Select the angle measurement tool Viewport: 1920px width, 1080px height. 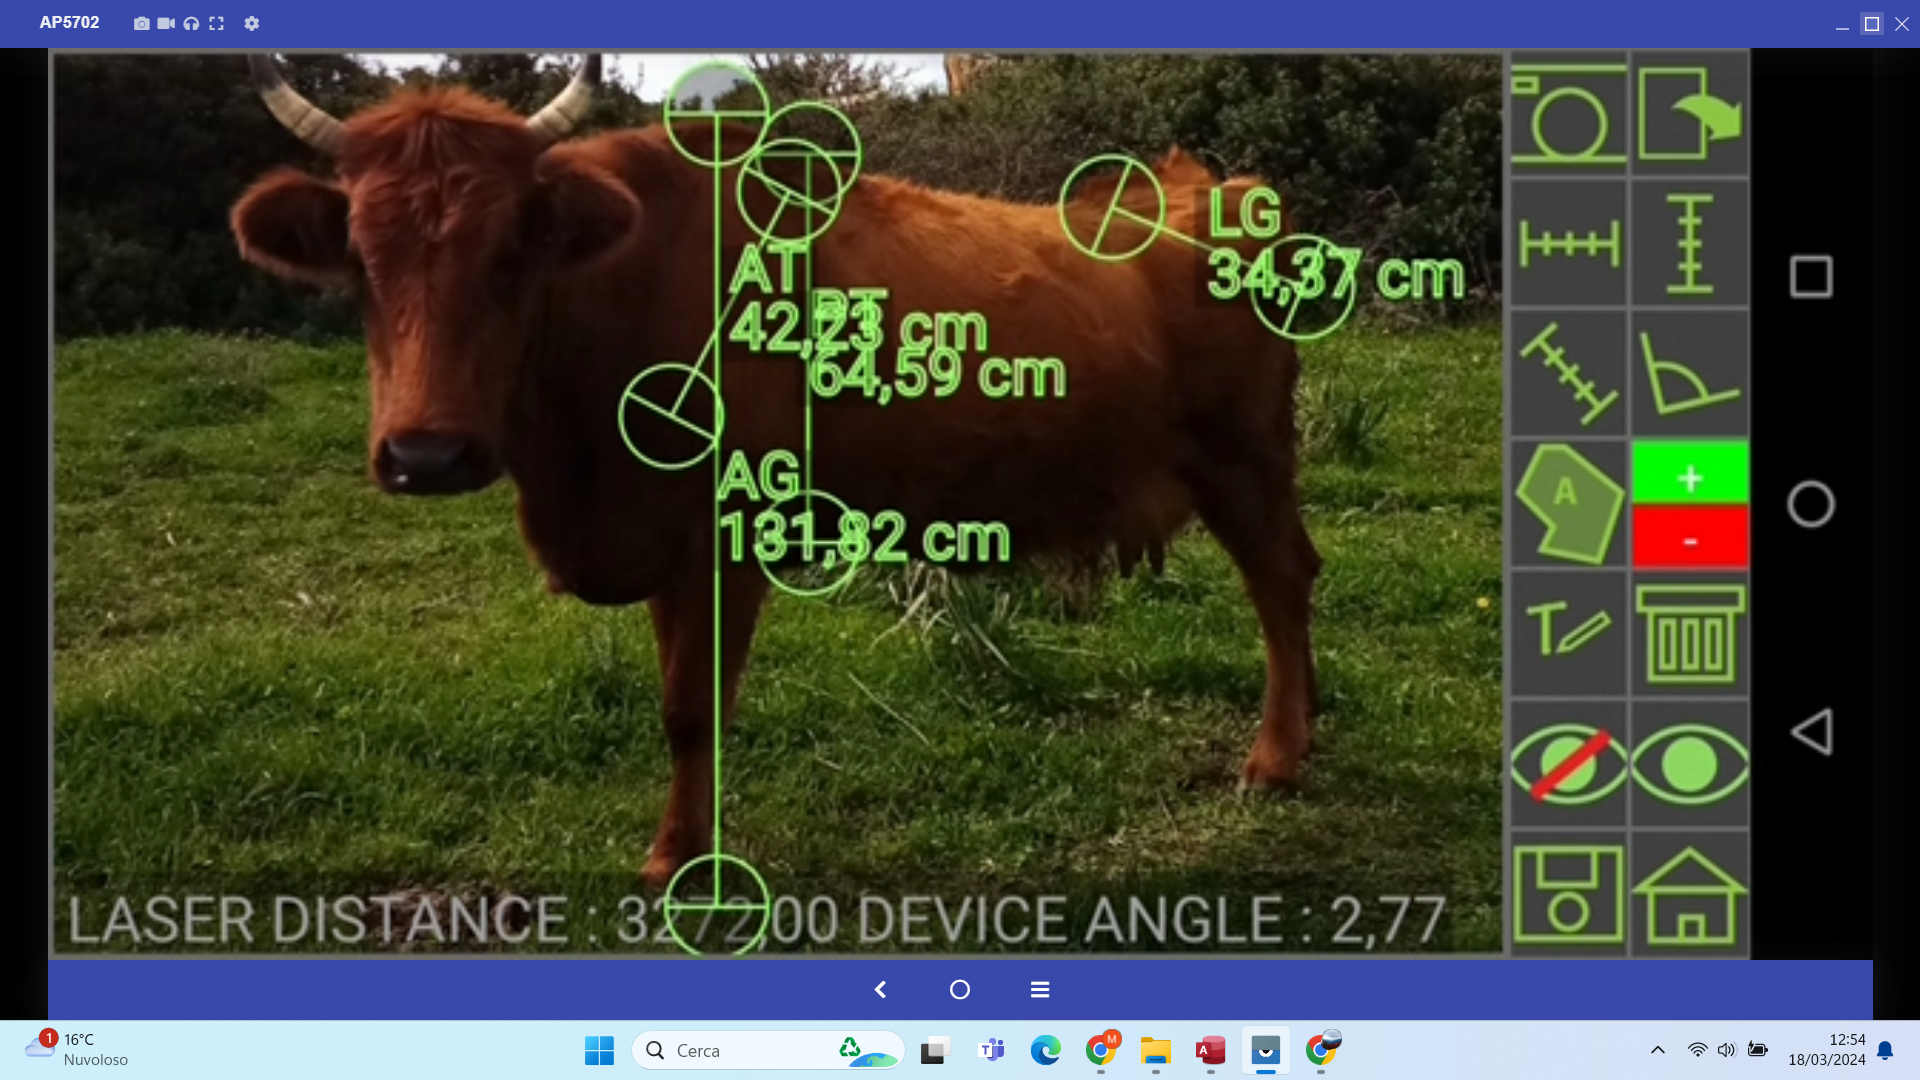coord(1689,373)
